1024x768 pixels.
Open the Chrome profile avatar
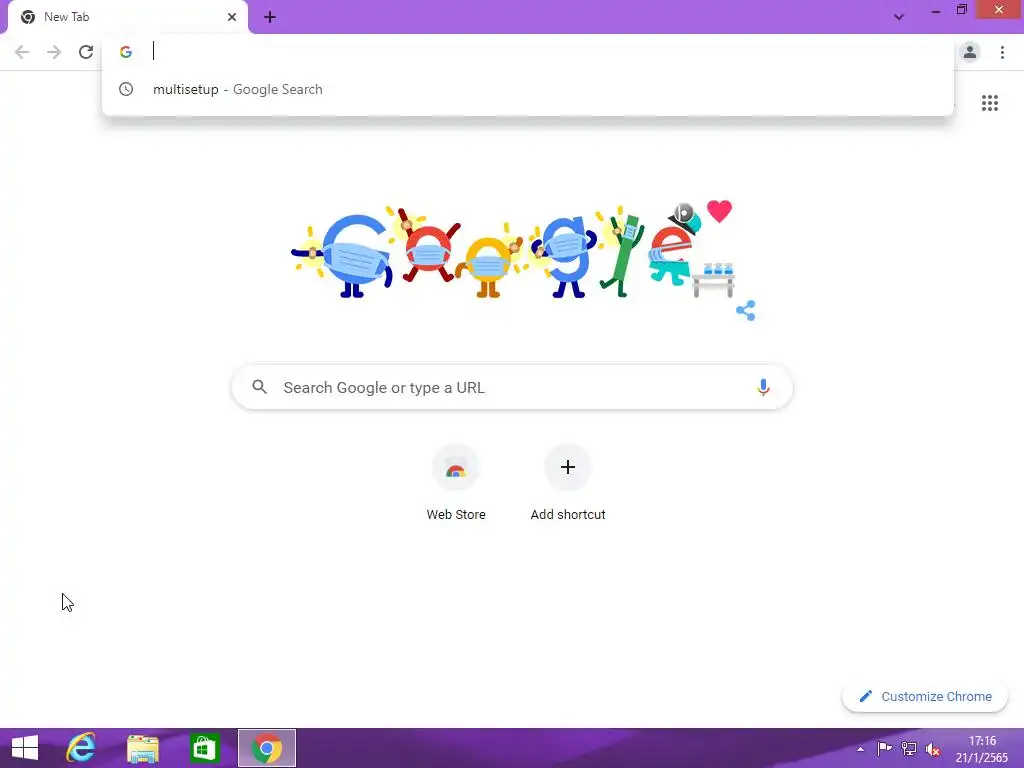[x=970, y=52]
